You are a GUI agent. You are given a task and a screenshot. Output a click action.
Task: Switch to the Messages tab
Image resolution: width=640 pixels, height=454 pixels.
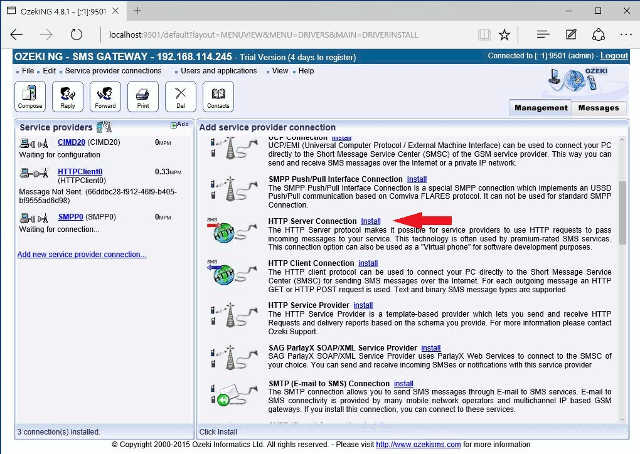(599, 108)
